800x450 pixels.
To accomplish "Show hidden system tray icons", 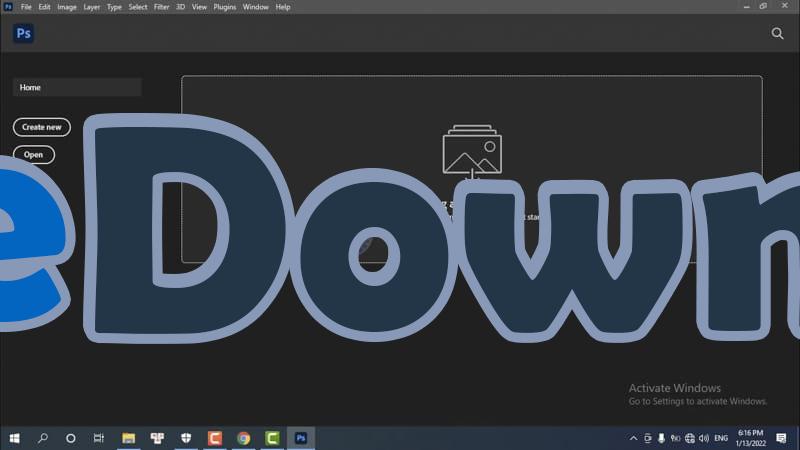I will 634,438.
